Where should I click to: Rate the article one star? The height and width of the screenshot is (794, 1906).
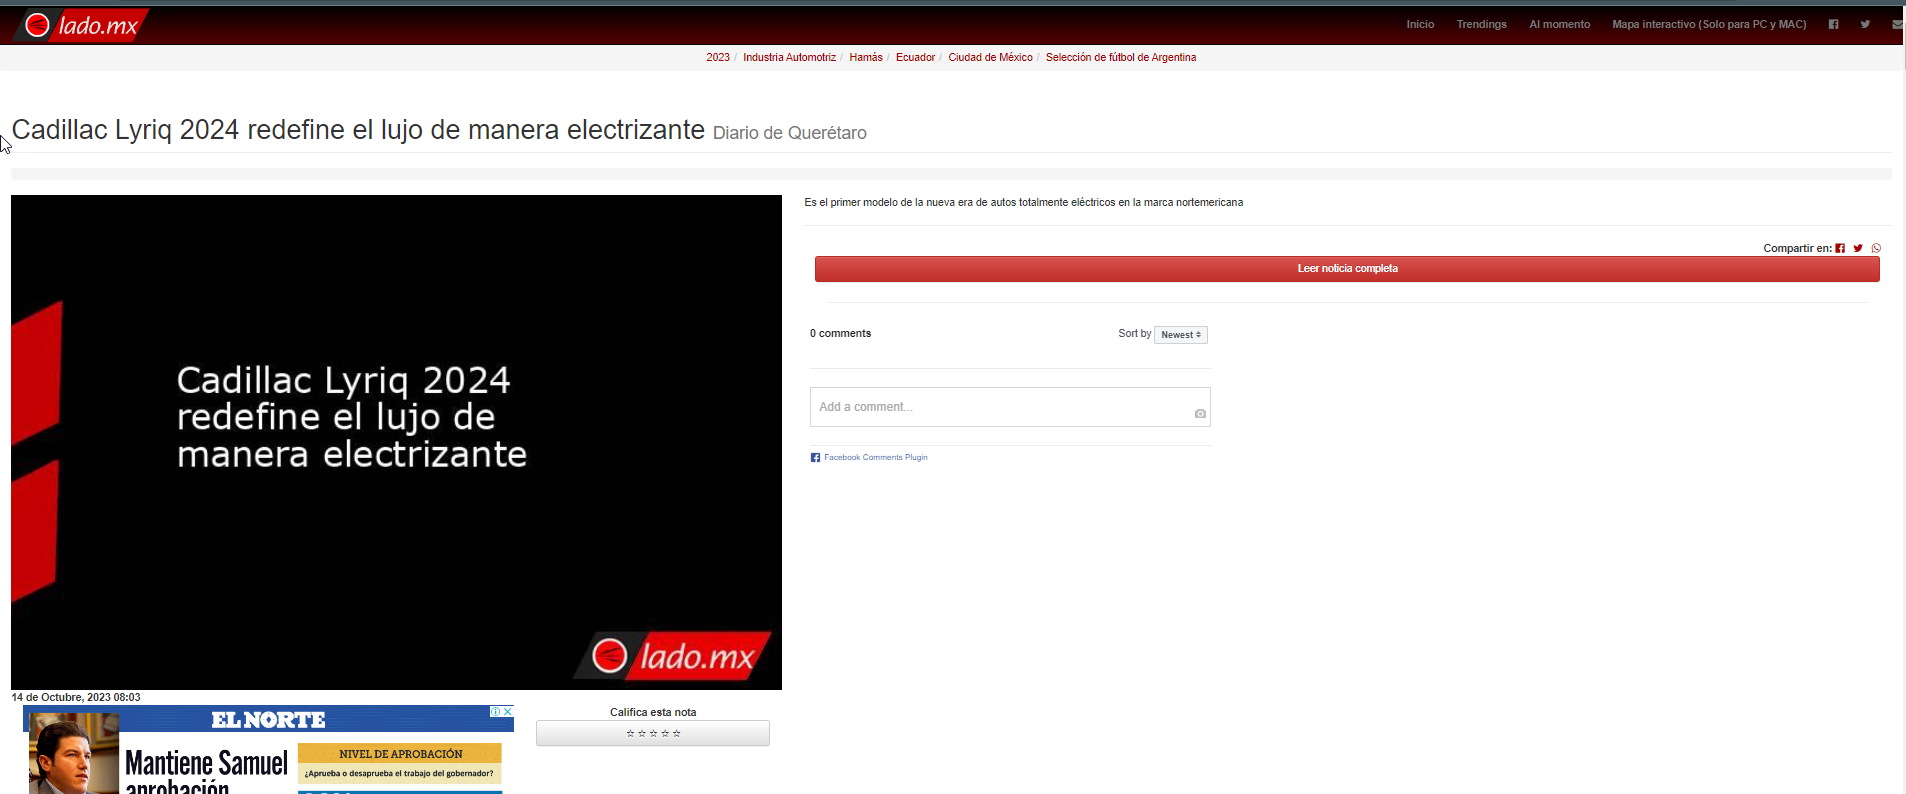[x=630, y=733]
